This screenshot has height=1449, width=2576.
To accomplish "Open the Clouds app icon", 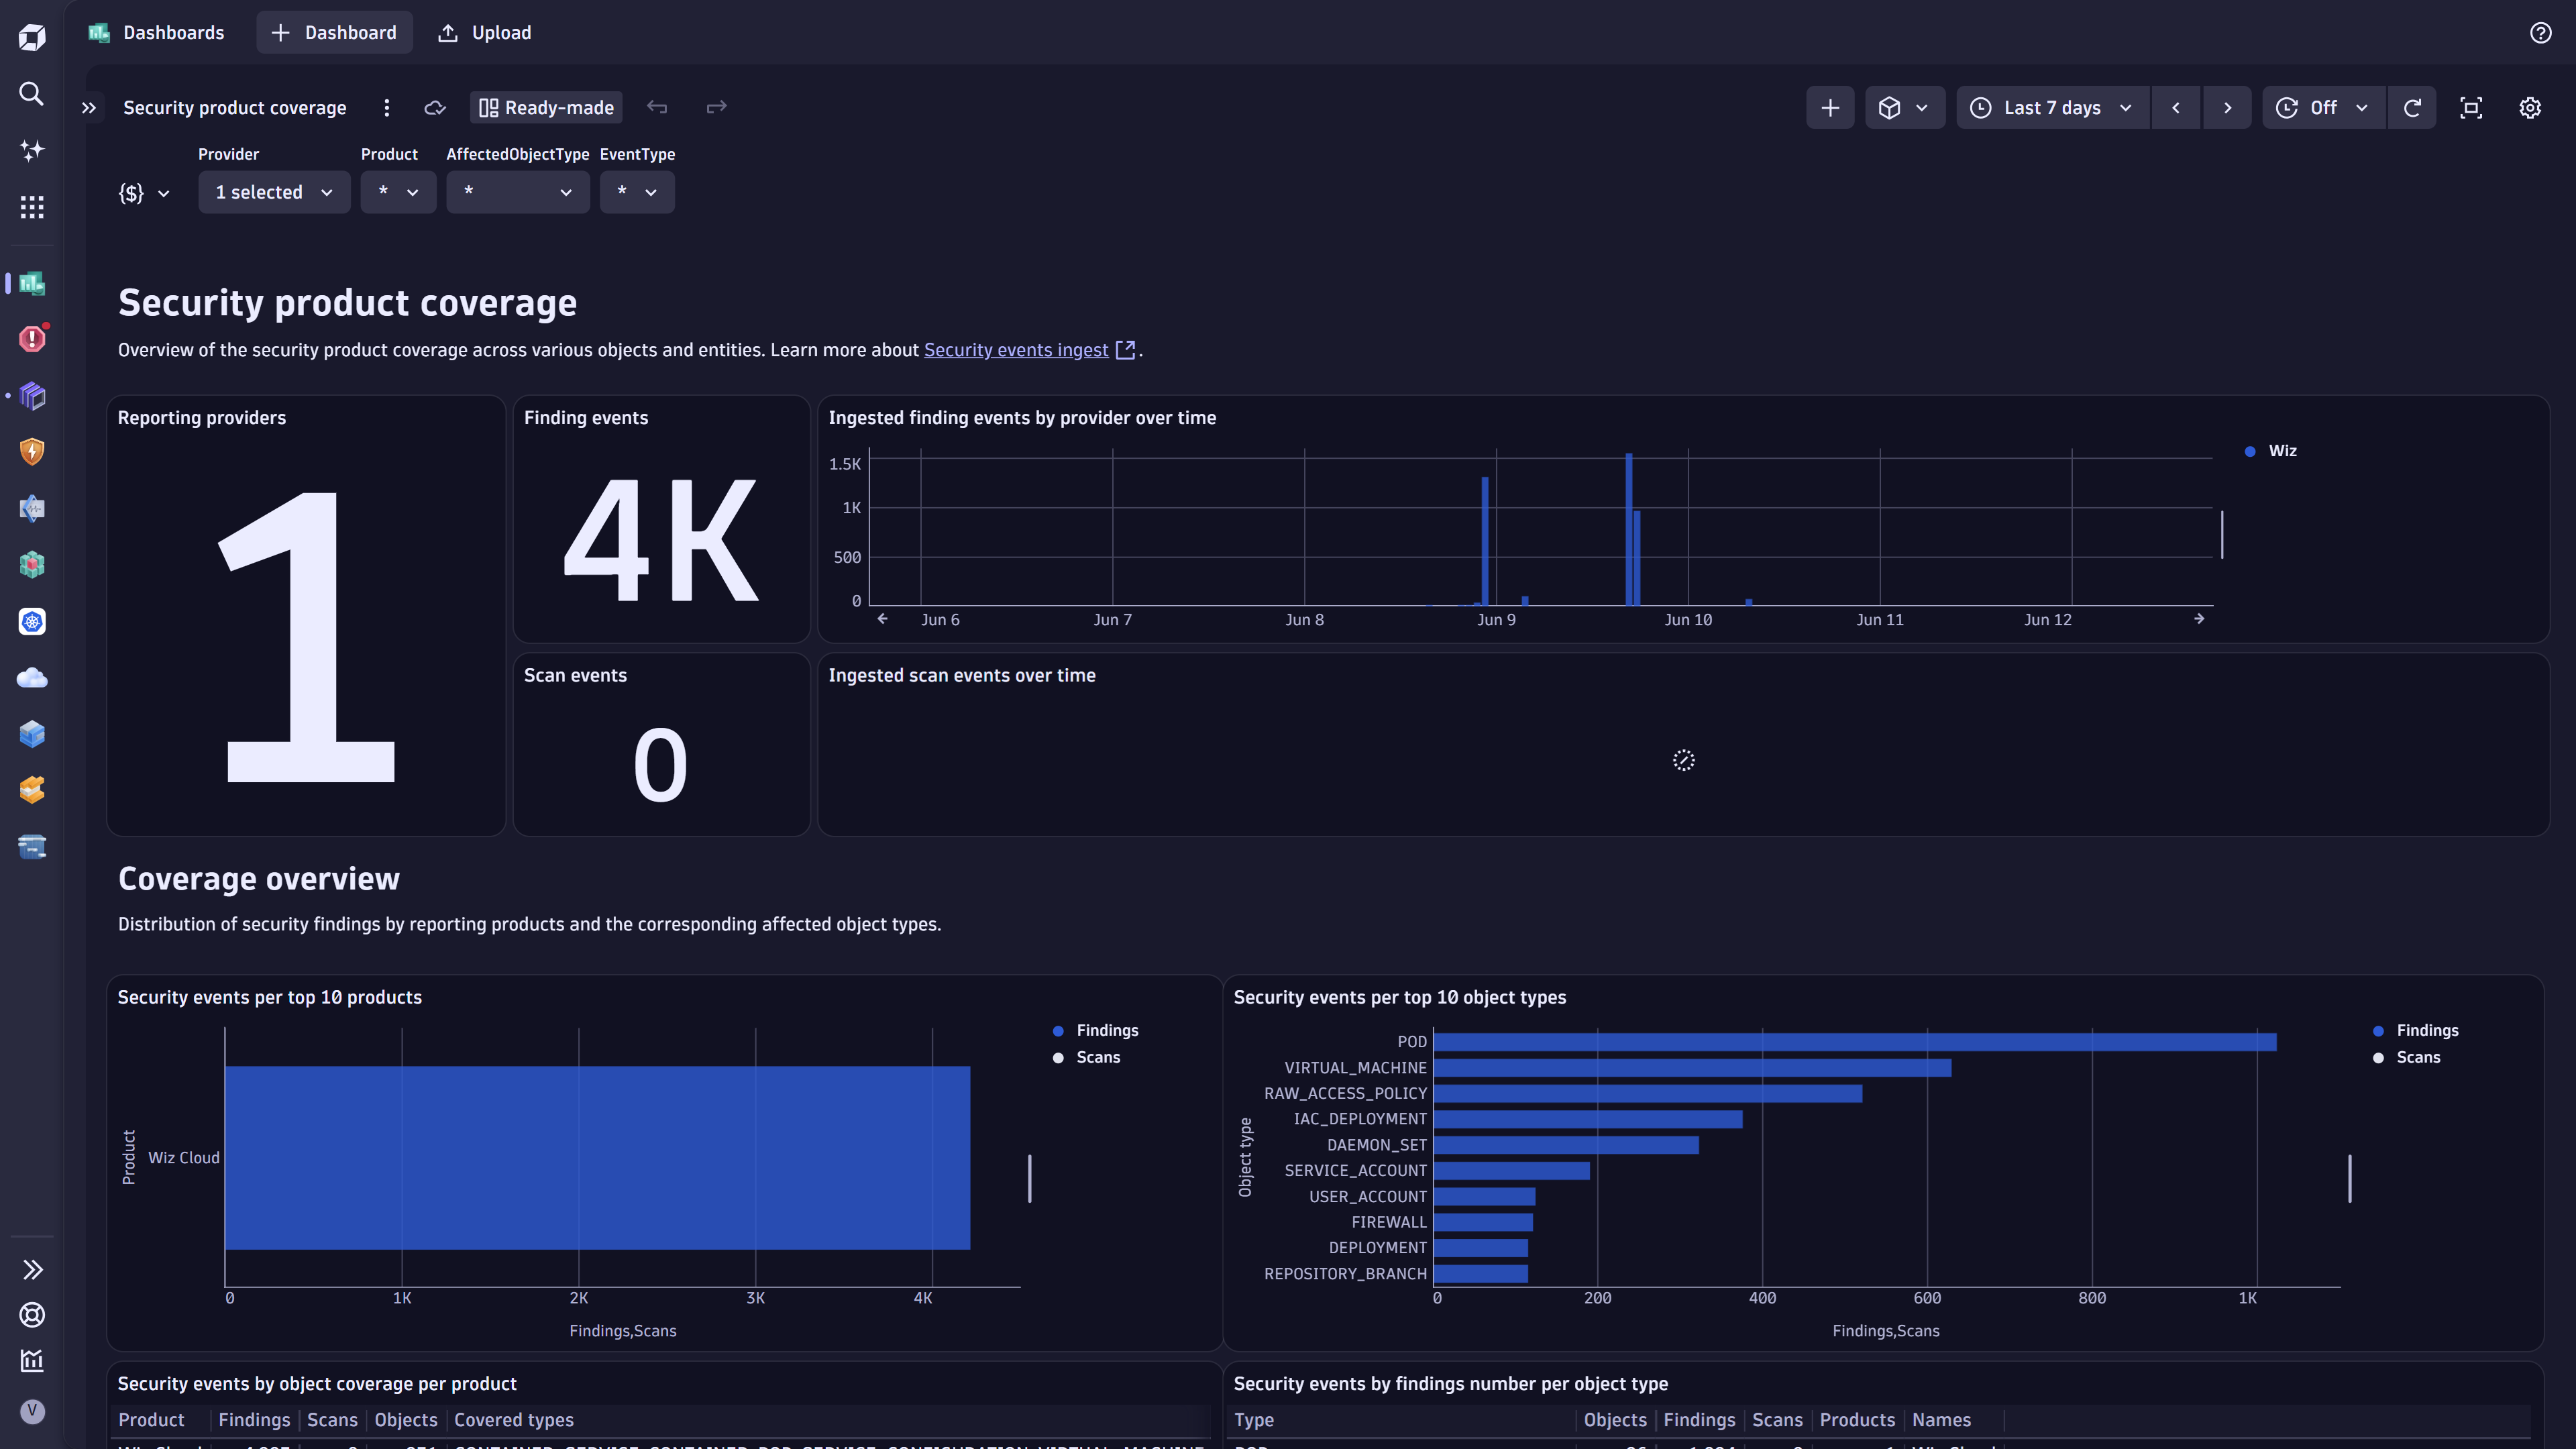I will 32,678.
